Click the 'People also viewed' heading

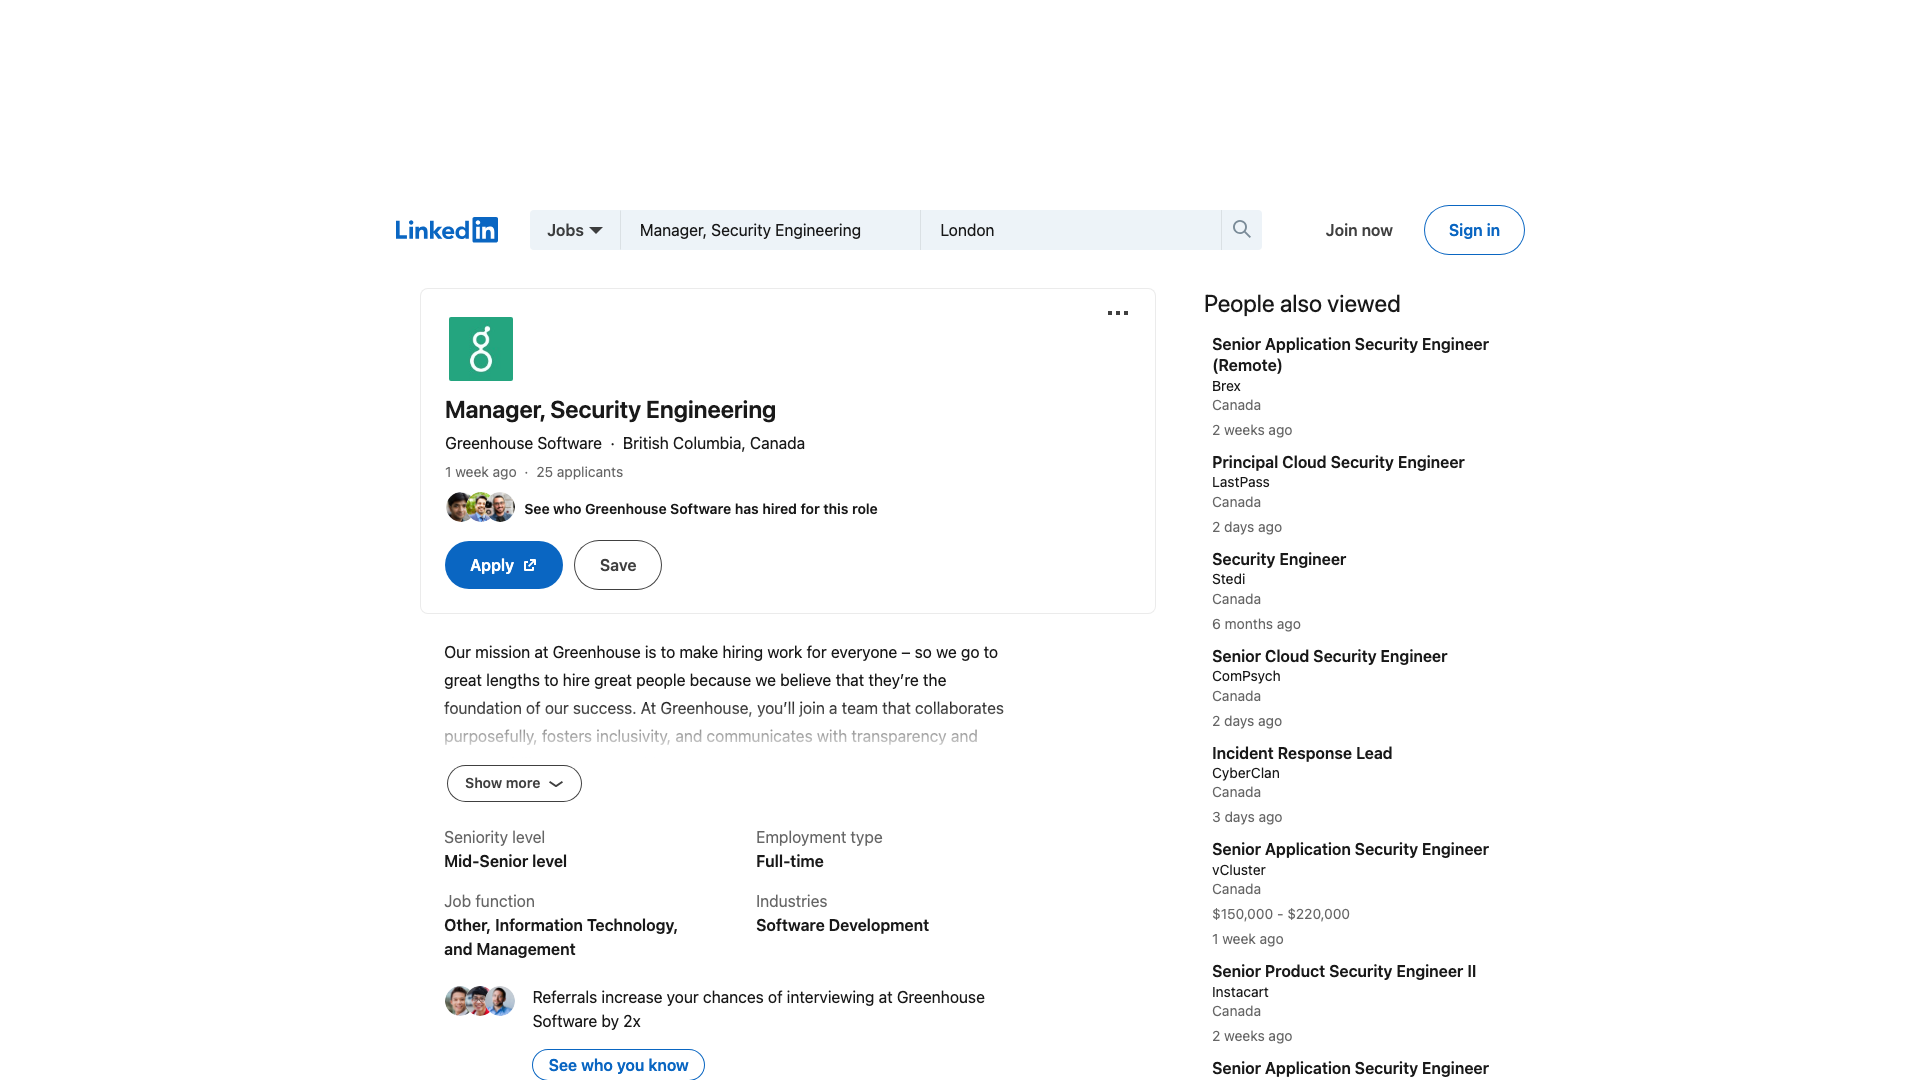[1302, 304]
